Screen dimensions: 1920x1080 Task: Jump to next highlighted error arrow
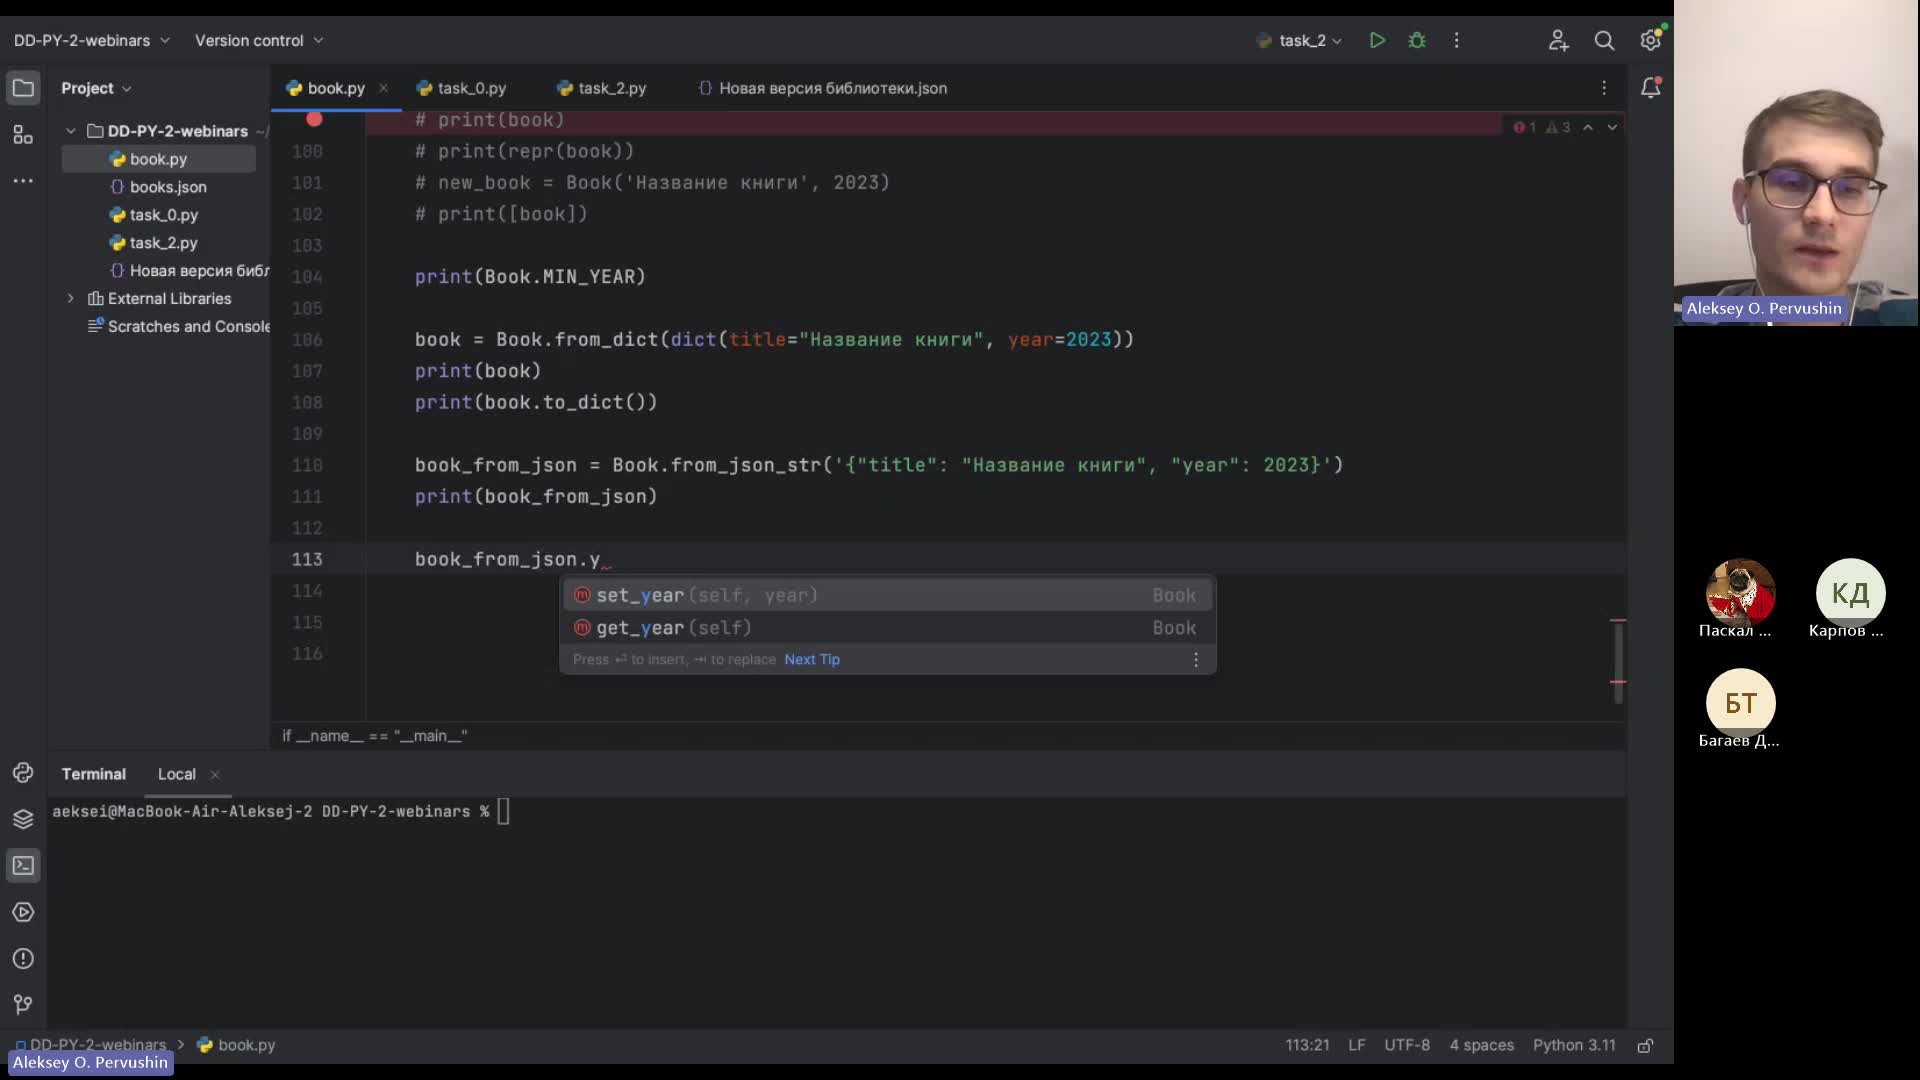click(1612, 127)
